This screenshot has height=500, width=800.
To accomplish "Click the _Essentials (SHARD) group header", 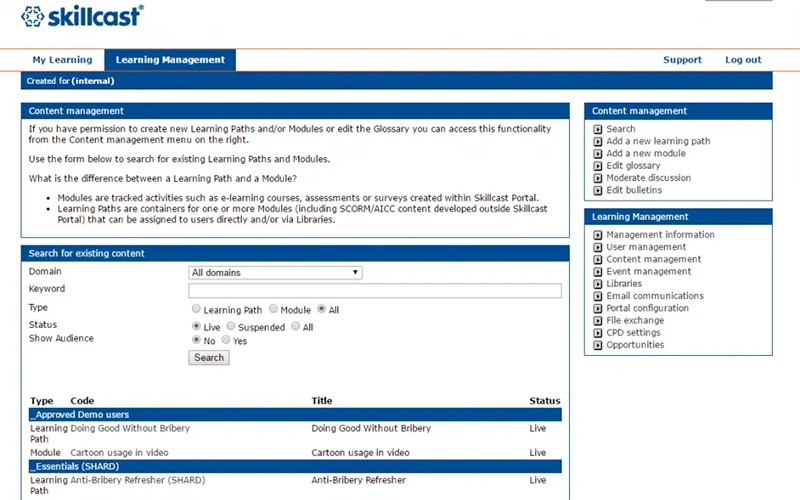I will pos(295,466).
